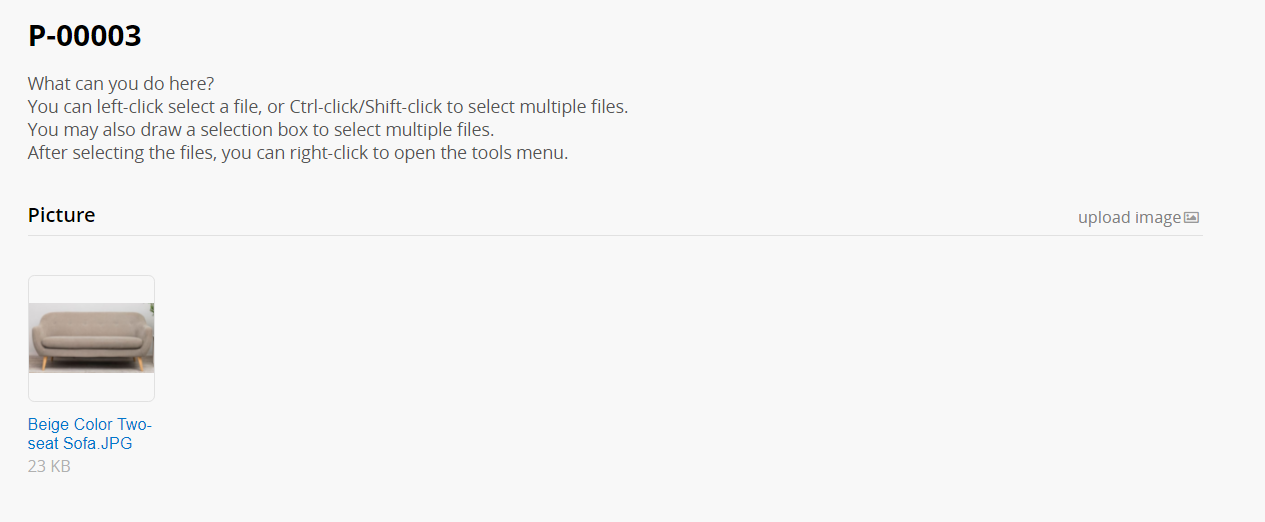The image size is (1265, 522).
Task: Select the beige sofa thumbnail image
Action: pyautogui.click(x=91, y=338)
